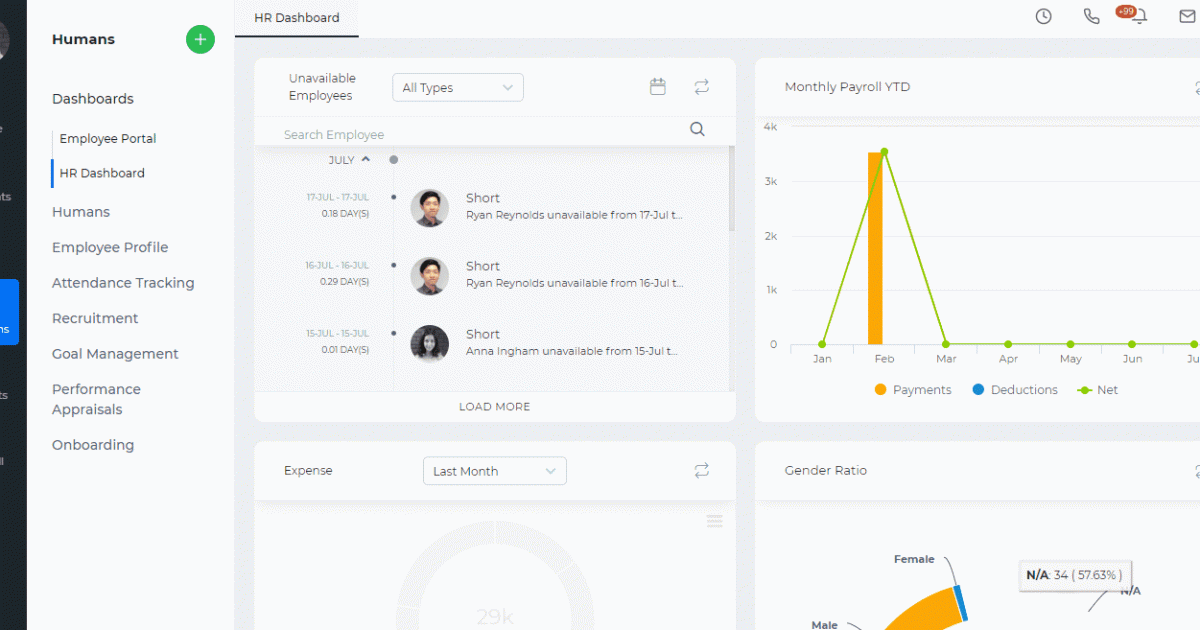Image resolution: width=1200 pixels, height=630 pixels.
Task: Go to Humans in the sidebar menu
Action: coord(81,212)
